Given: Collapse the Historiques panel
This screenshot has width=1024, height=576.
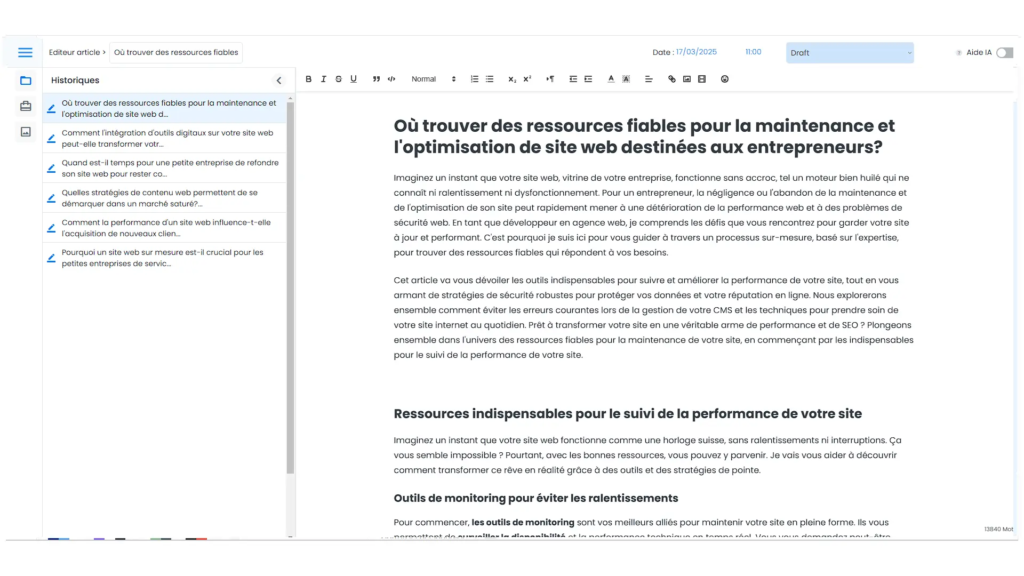Looking at the screenshot, I should tap(279, 80).
